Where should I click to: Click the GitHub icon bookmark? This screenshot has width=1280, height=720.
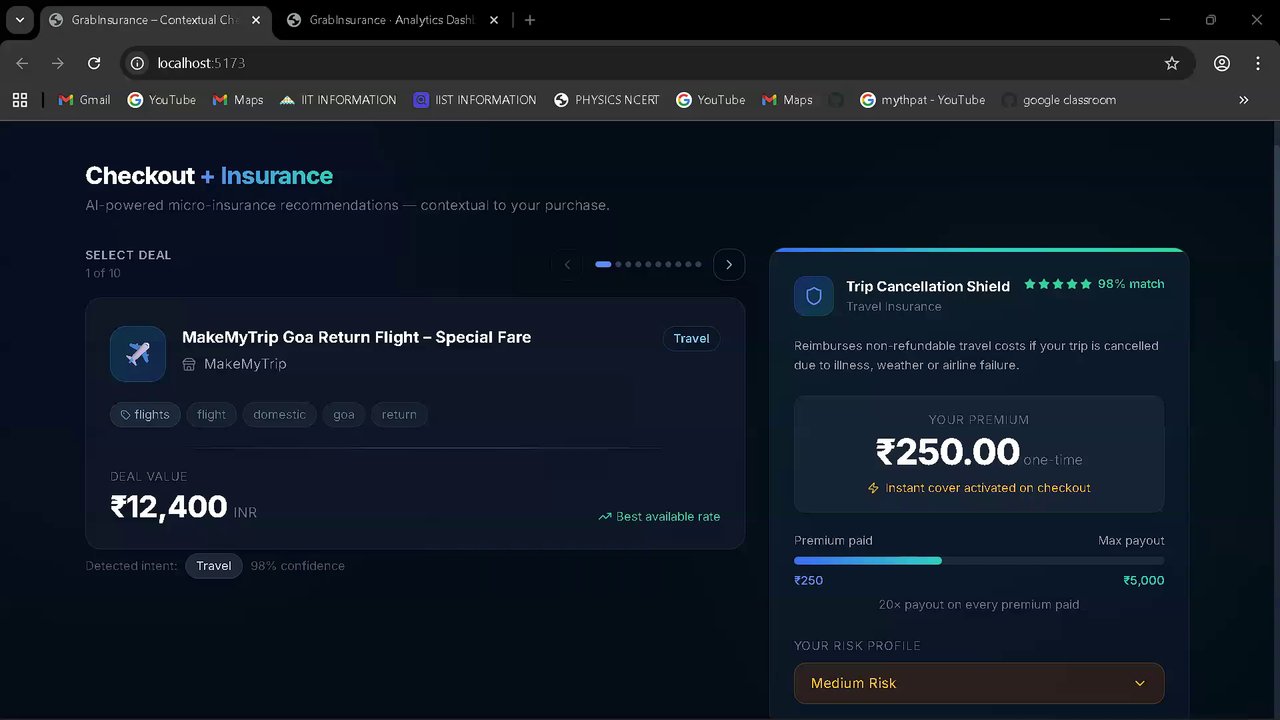pyautogui.click(x=836, y=100)
